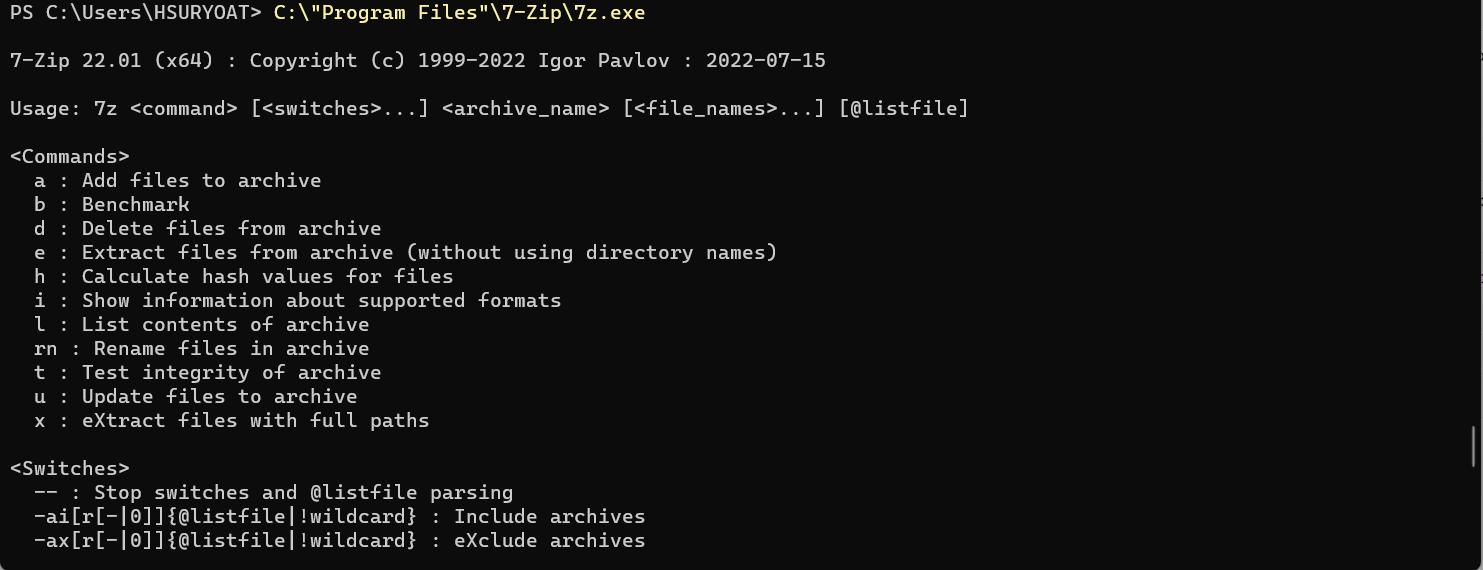Click the 'eXclude archives' switch line

[x=339, y=540]
